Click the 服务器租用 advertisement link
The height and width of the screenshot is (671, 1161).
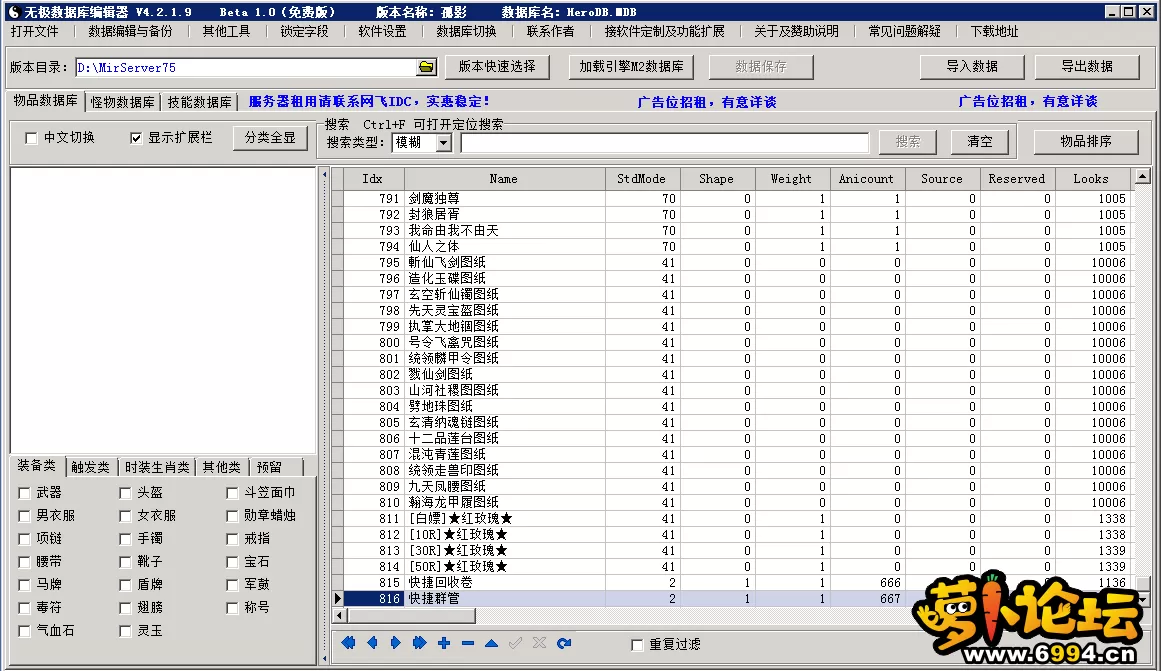pos(369,101)
